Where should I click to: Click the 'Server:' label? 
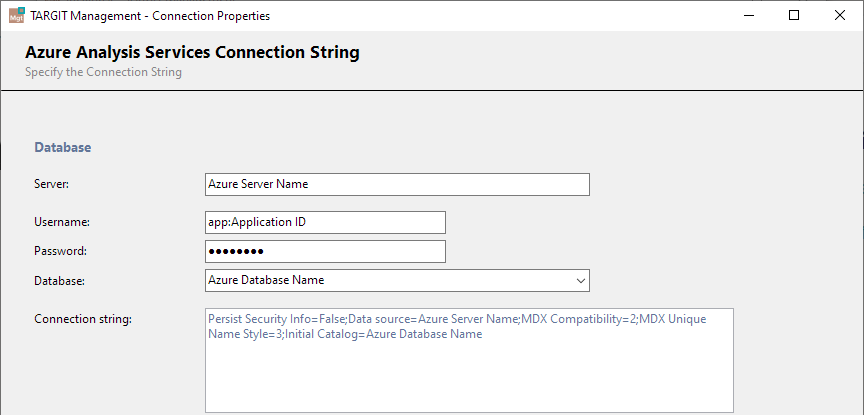coord(52,185)
